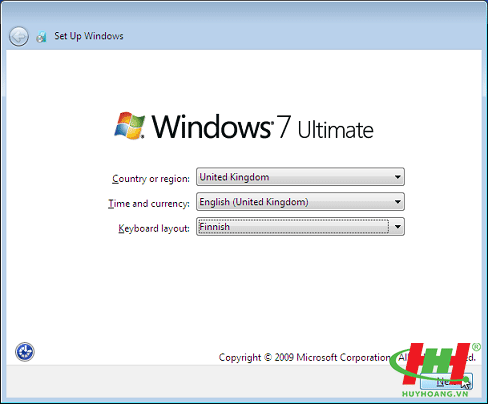Select the United Kingdom country field
Image resolution: width=488 pixels, height=404 pixels.
pyautogui.click(x=300, y=177)
